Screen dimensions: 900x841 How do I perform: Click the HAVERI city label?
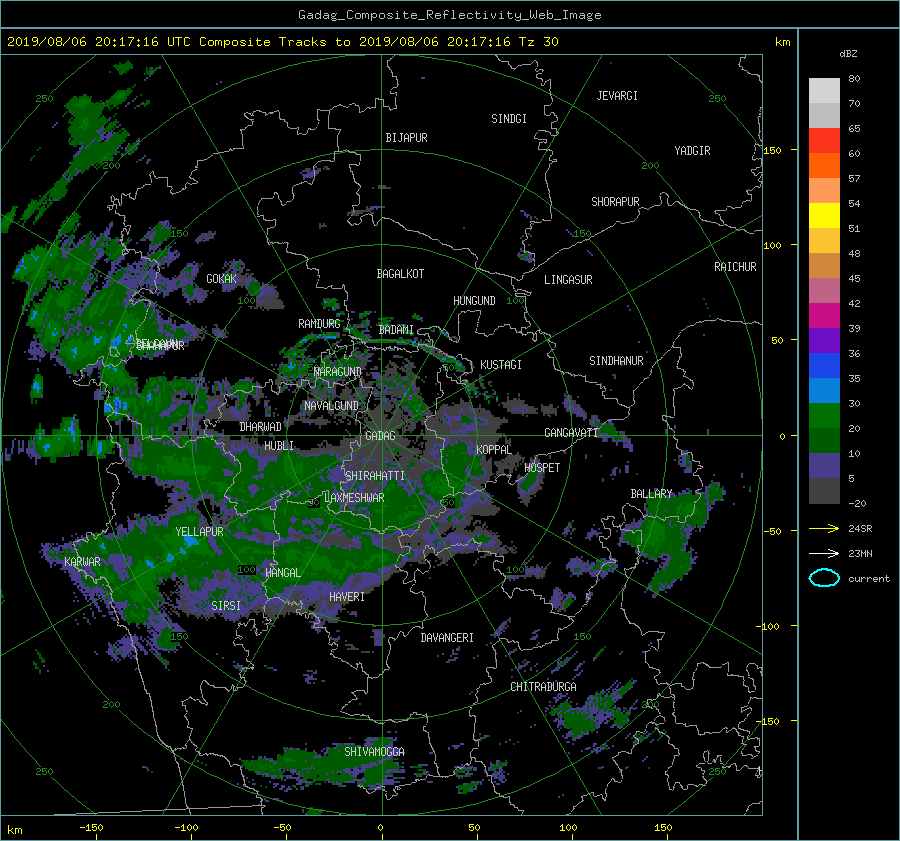(x=347, y=598)
